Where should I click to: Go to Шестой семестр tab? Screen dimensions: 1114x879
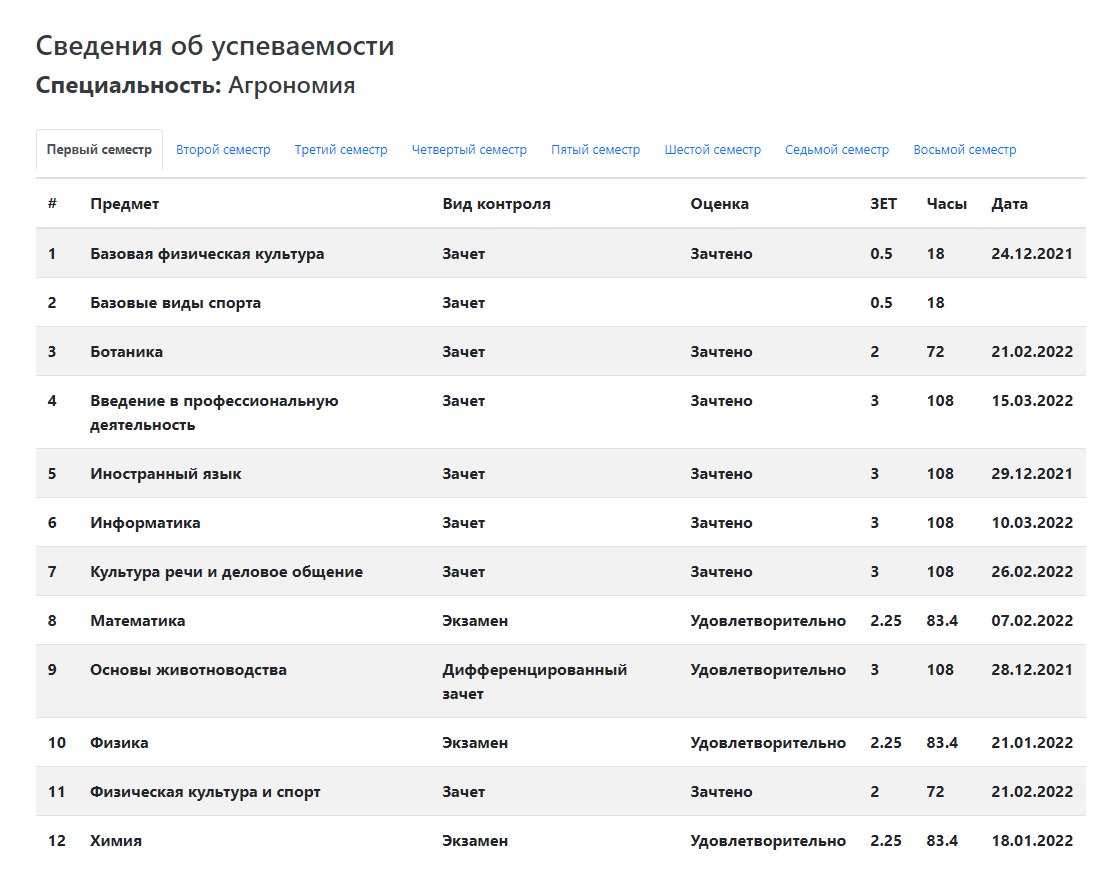click(x=713, y=150)
